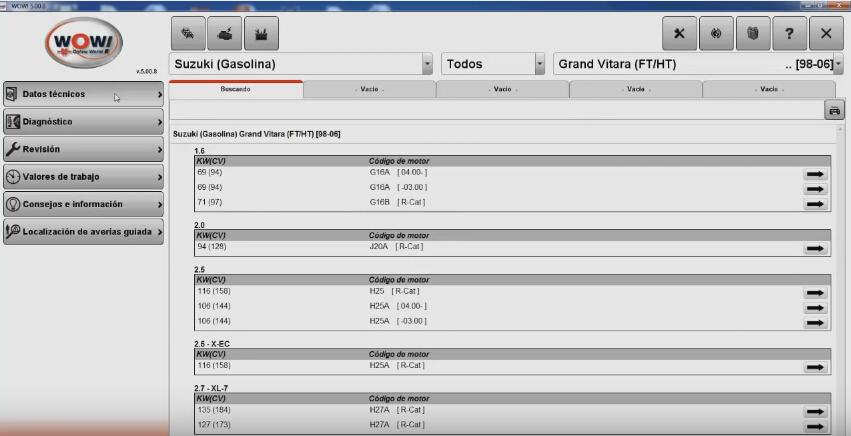Open the Grand Vitara (FT/HT) model dropdown
851x436 pixels.
(x=838, y=64)
